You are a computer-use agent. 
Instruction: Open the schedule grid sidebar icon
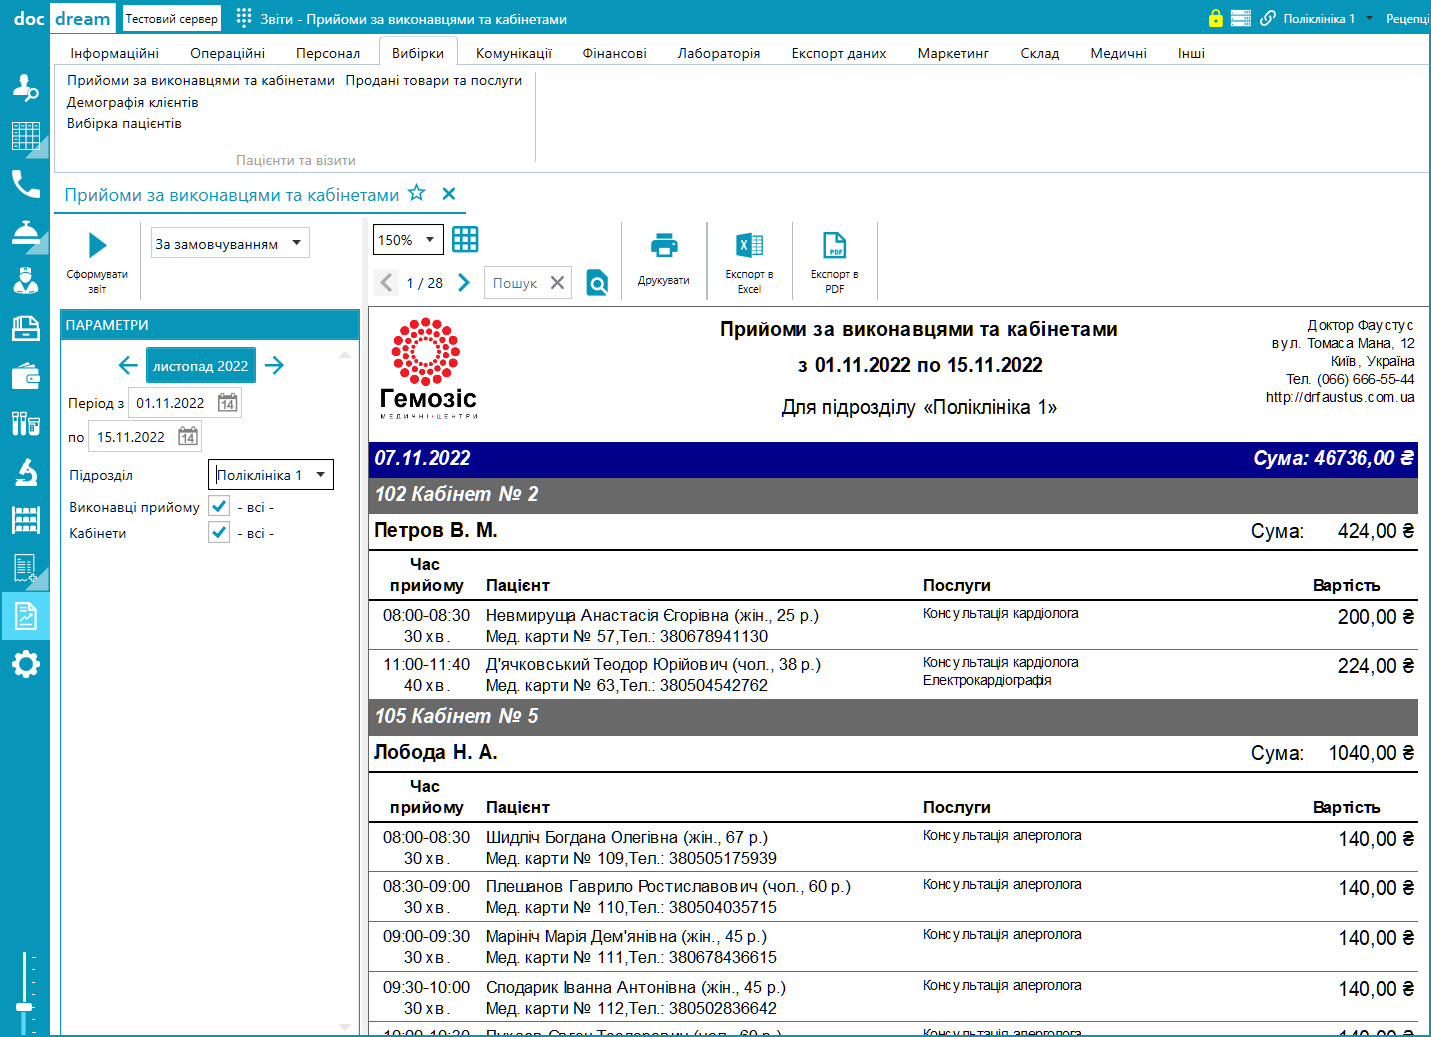25,136
